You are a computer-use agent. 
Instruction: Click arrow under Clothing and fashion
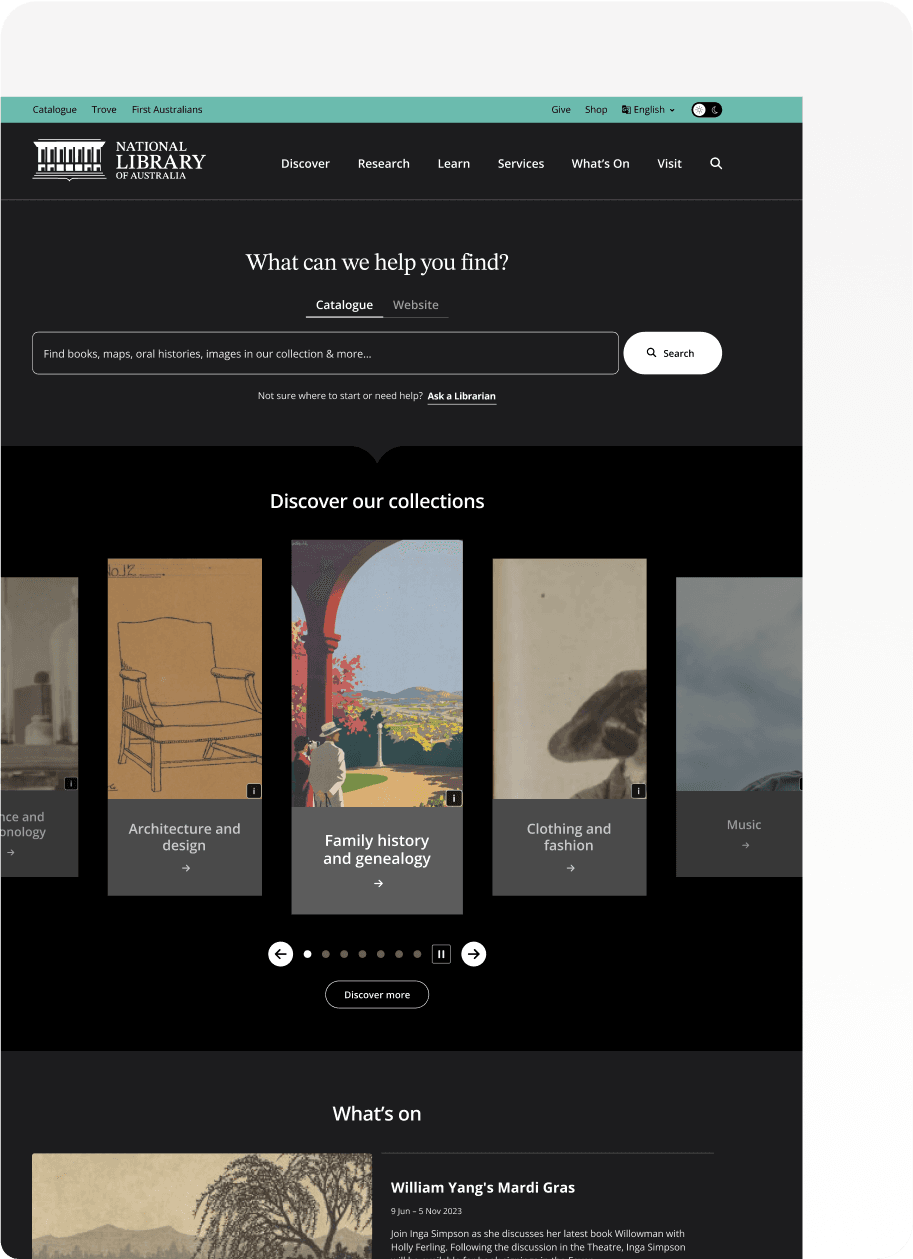[570, 868]
